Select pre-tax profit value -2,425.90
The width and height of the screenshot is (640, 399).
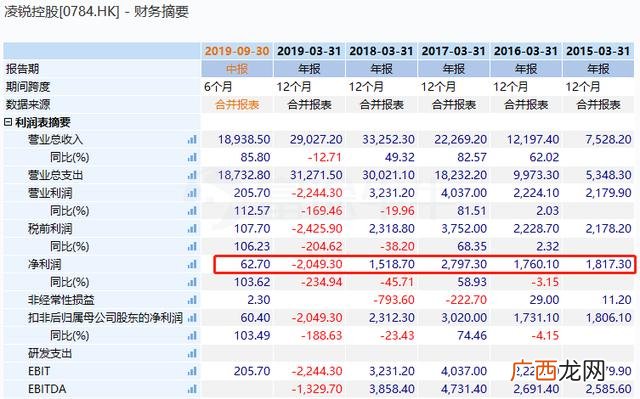click(x=317, y=228)
